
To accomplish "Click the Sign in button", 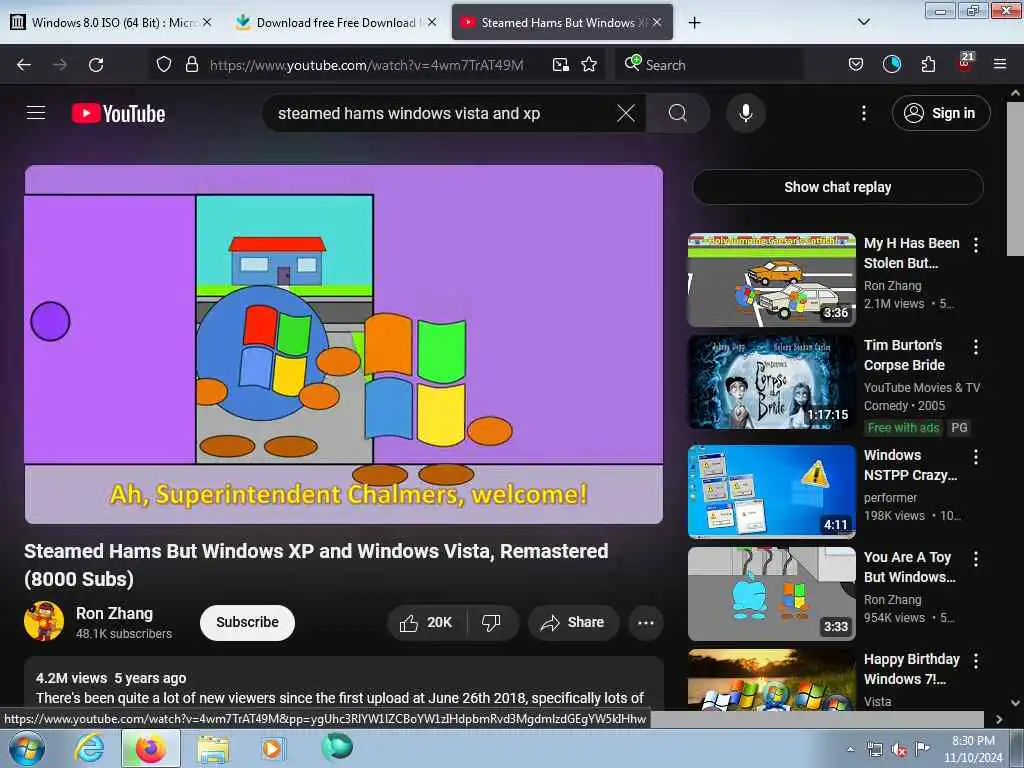I will 940,113.
